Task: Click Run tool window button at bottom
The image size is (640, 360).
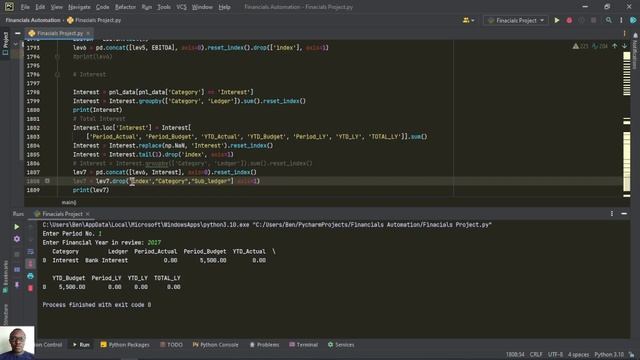Action: [81, 344]
